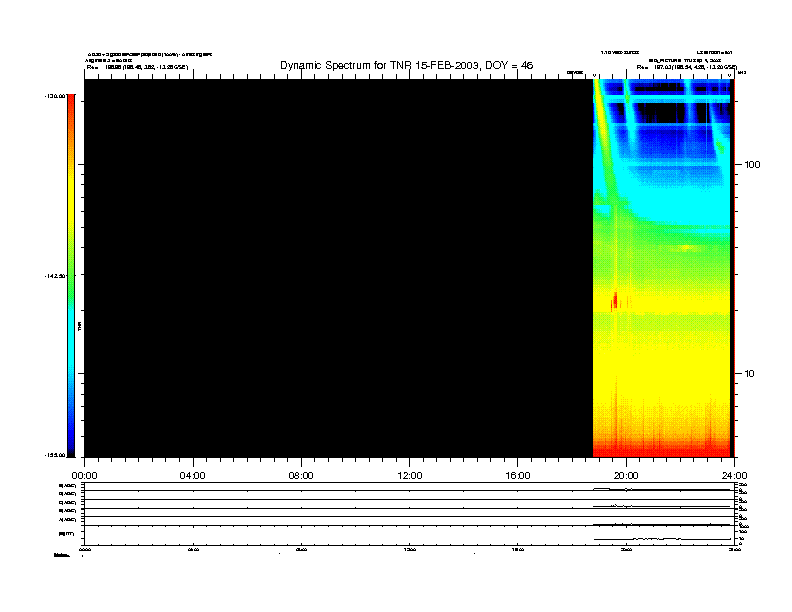Click the -130.00 color scale label

[x=55, y=96]
